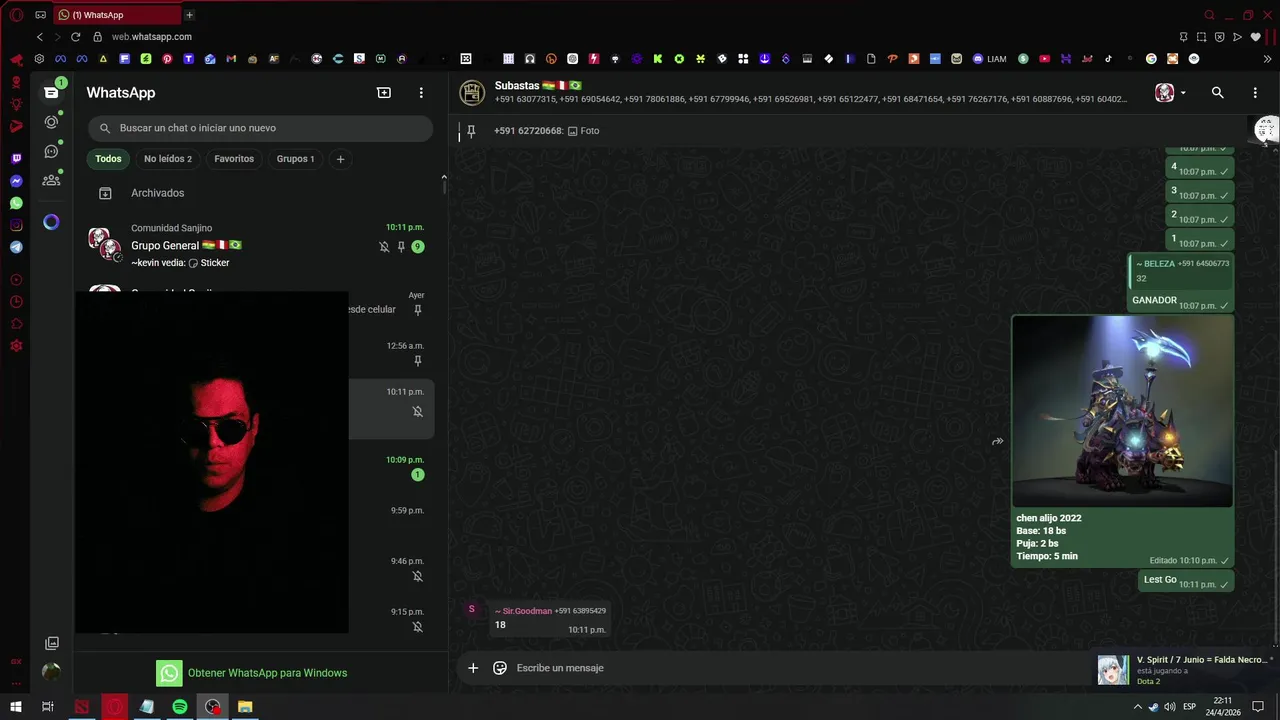Open Pinterest bookmark in bookmarks bar
The width and height of the screenshot is (1280, 720).
pyautogui.click(x=167, y=59)
